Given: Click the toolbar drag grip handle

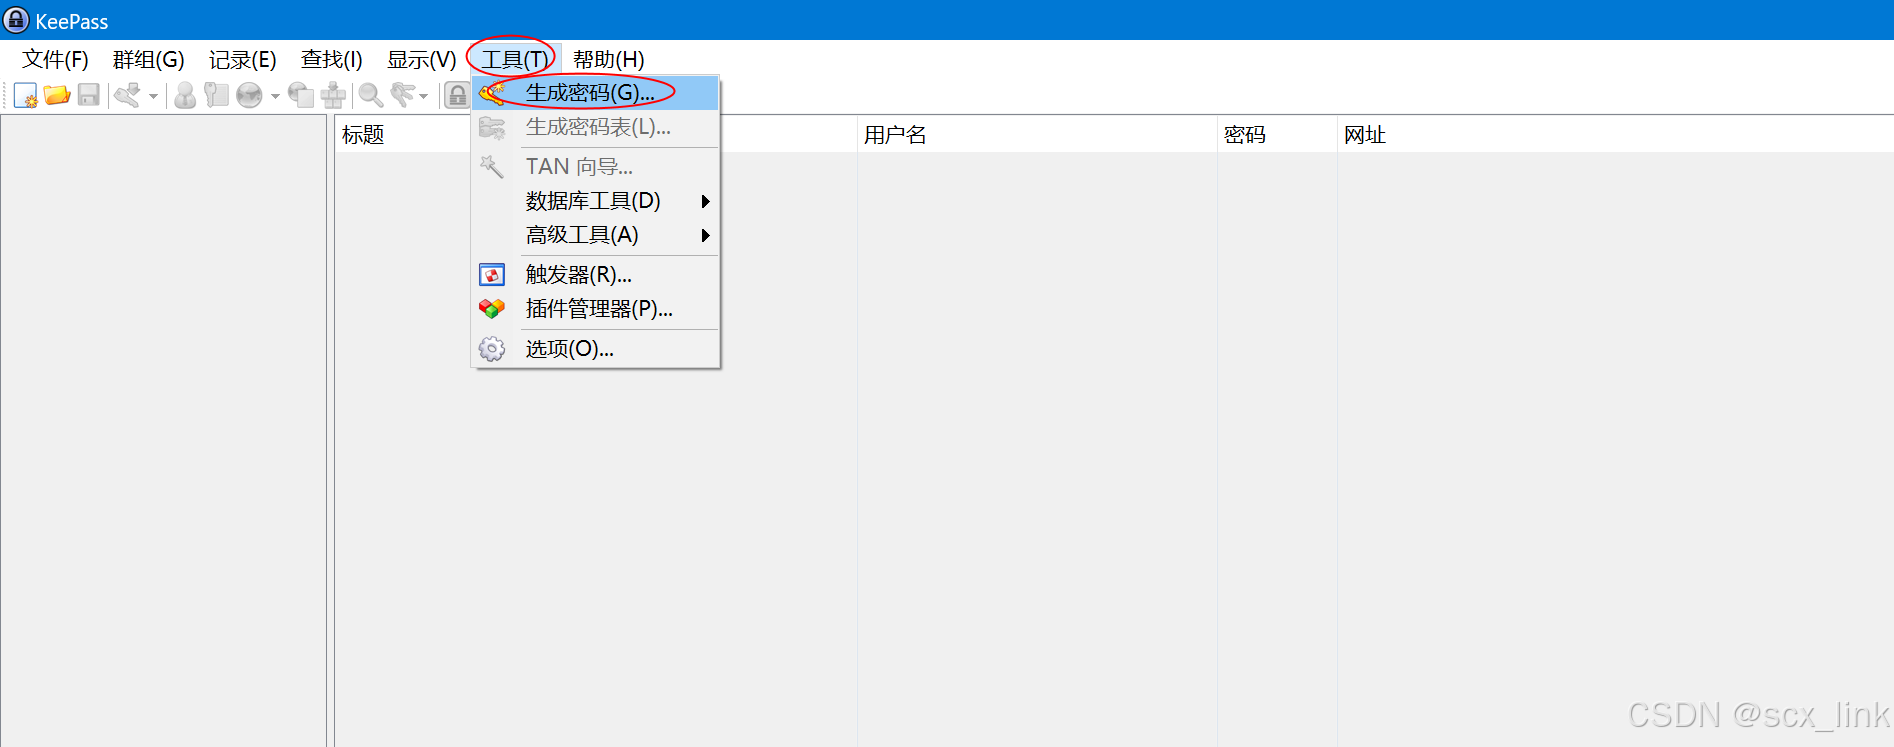Looking at the screenshot, I should tap(6, 95).
